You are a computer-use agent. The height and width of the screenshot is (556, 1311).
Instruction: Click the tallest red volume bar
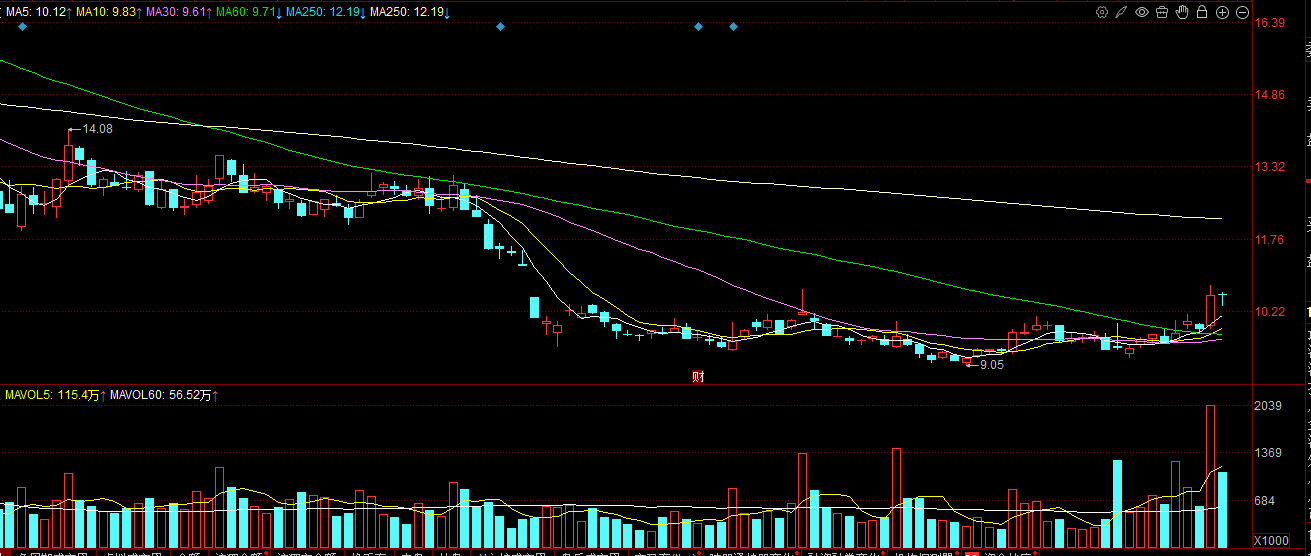pos(1210,476)
